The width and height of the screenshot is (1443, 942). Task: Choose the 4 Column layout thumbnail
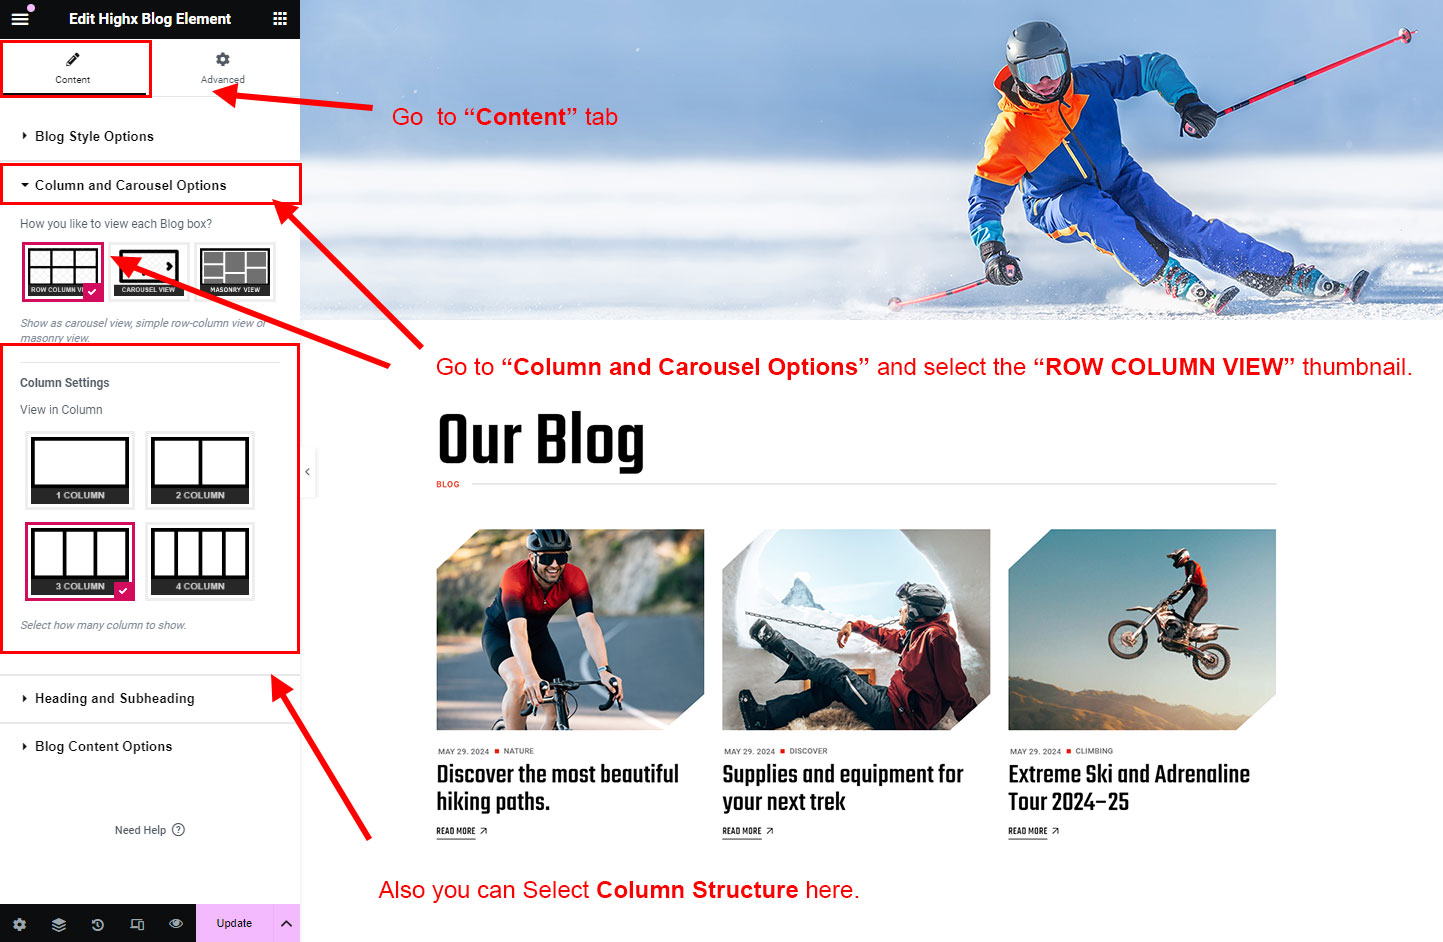[x=200, y=561]
